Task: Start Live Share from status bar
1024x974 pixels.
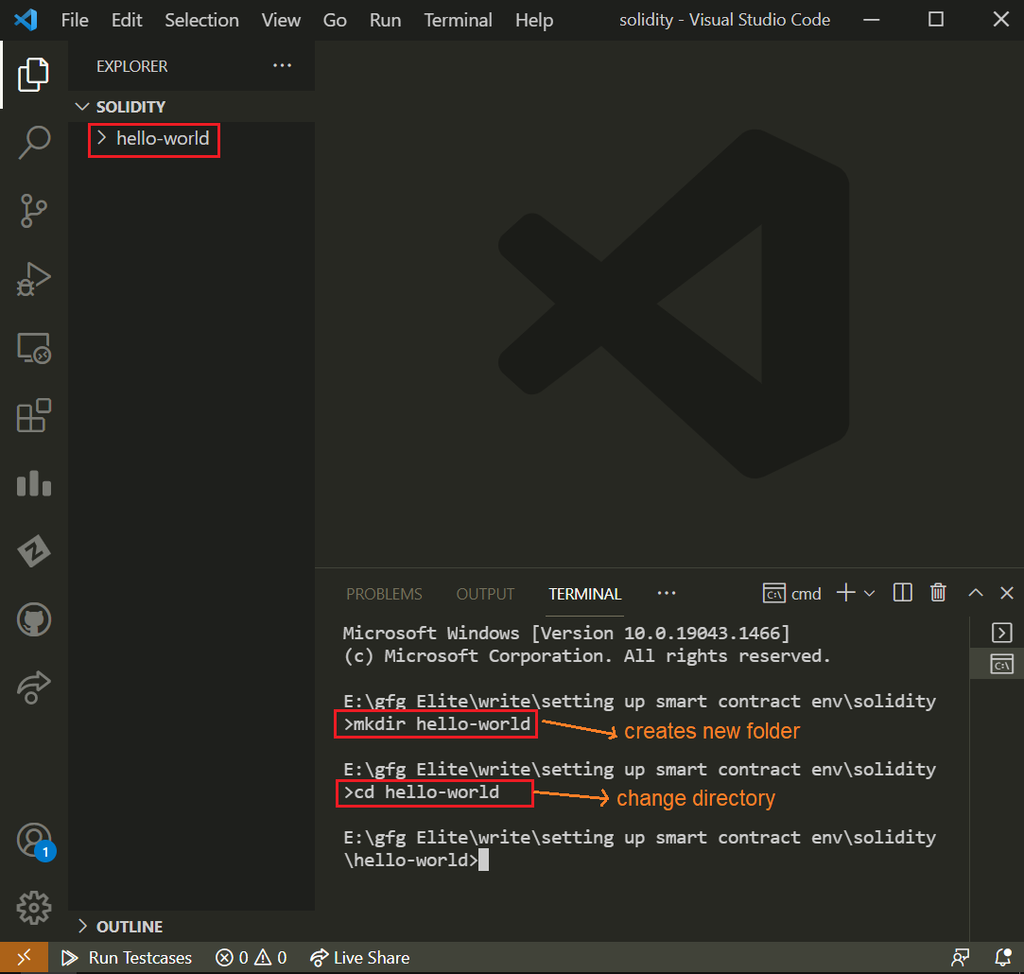Action: point(360,958)
